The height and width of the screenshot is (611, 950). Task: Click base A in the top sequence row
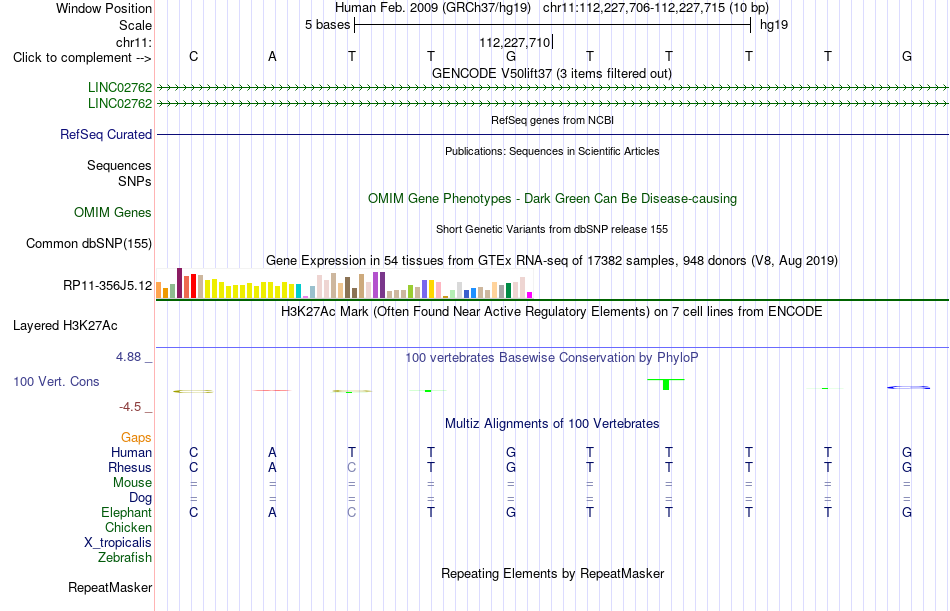click(272, 56)
